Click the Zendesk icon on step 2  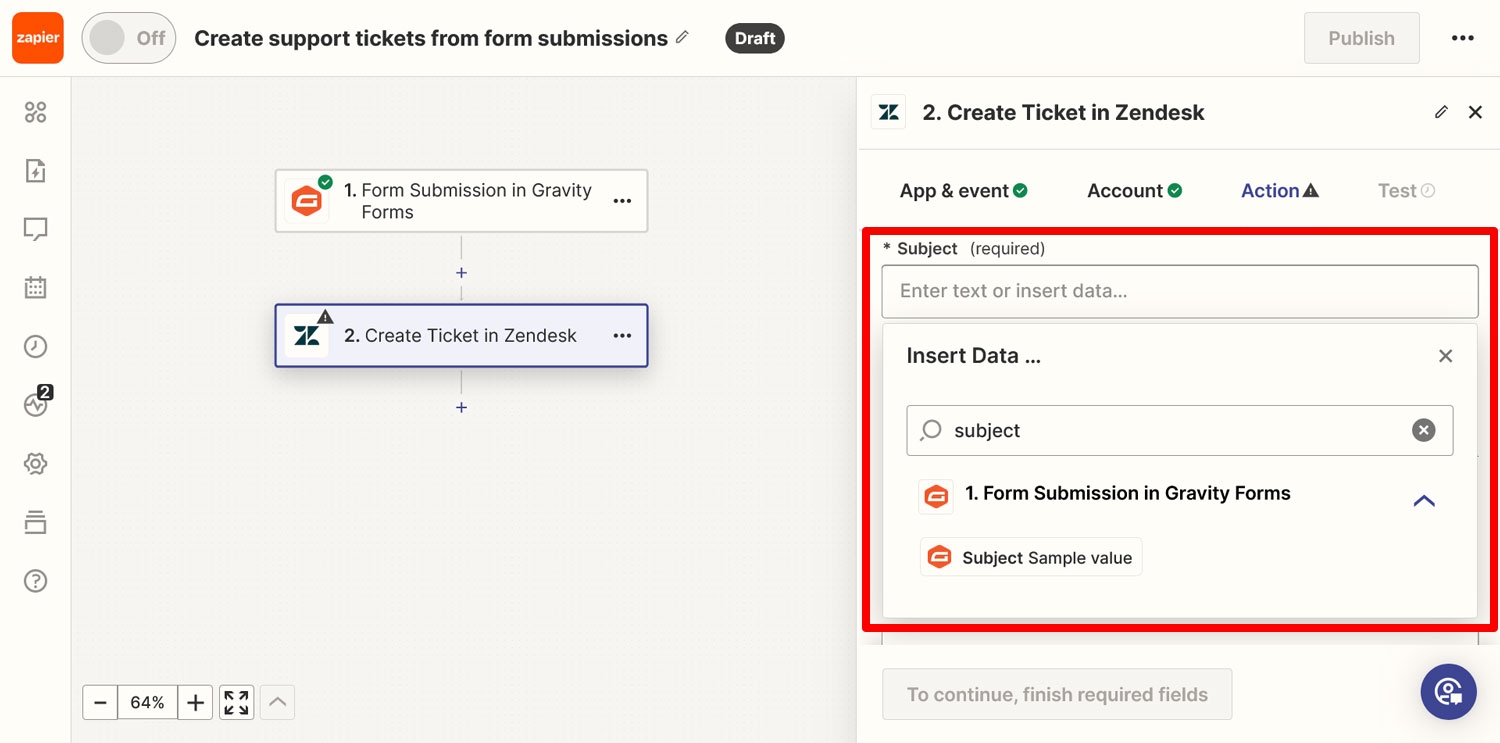coord(307,336)
